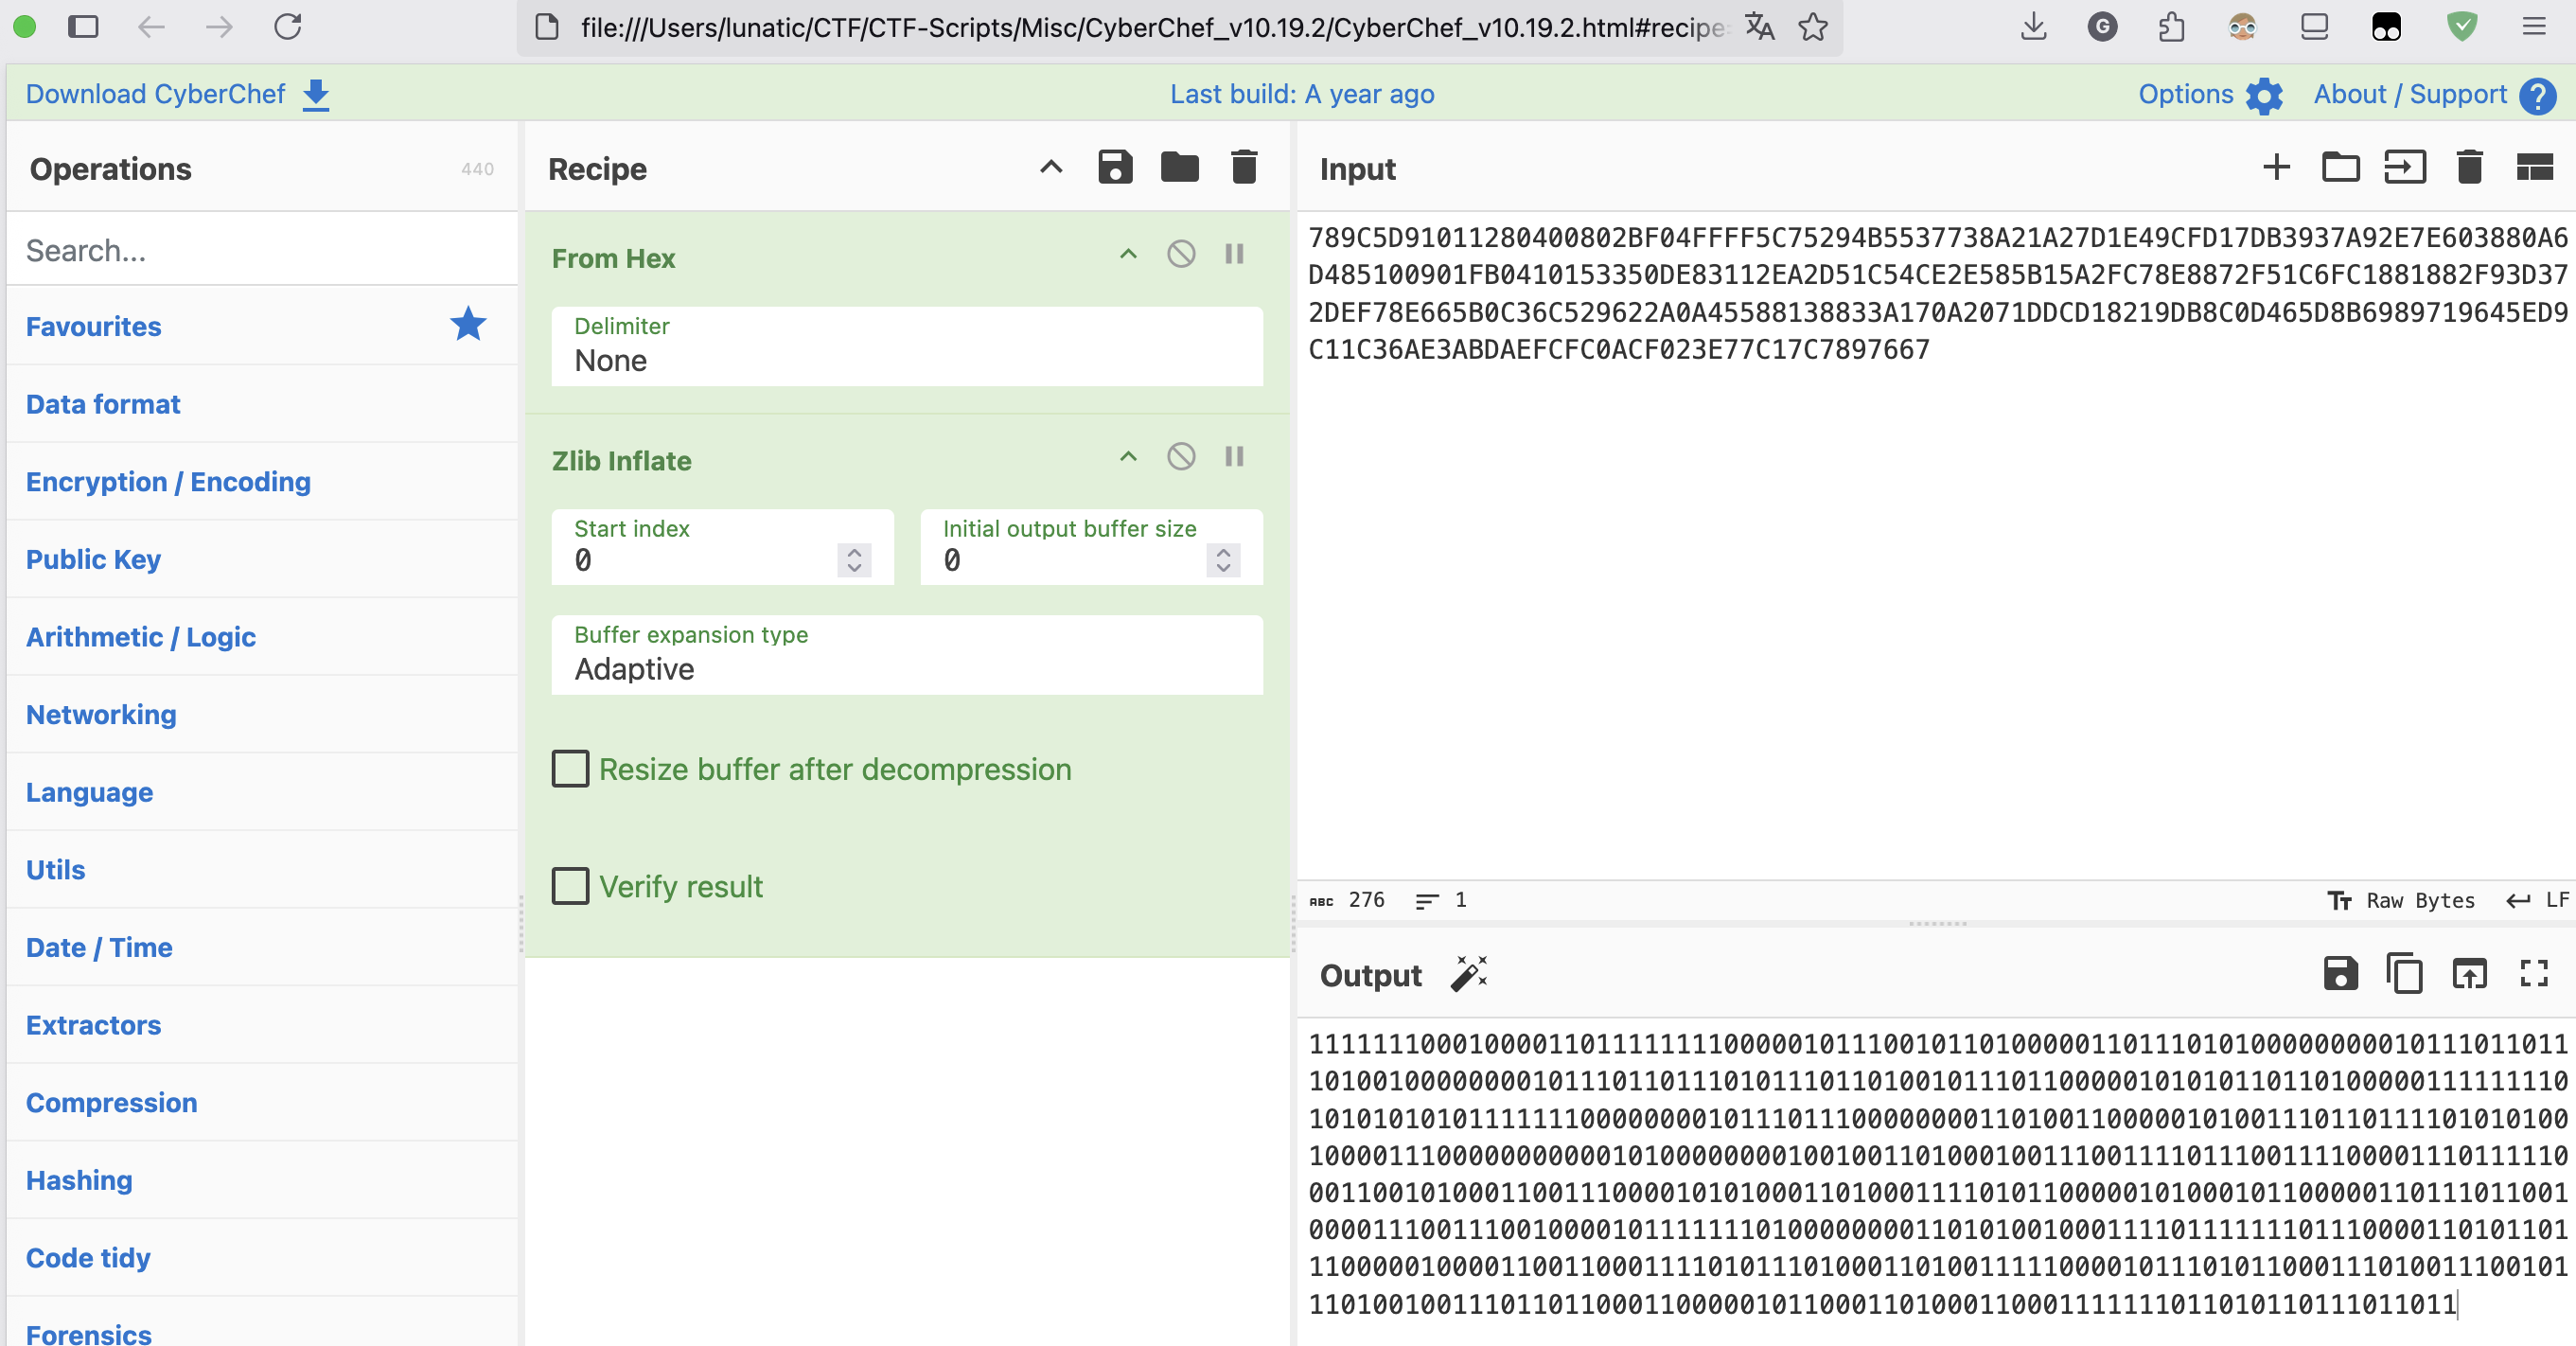Open the Hashing category

(262, 1180)
